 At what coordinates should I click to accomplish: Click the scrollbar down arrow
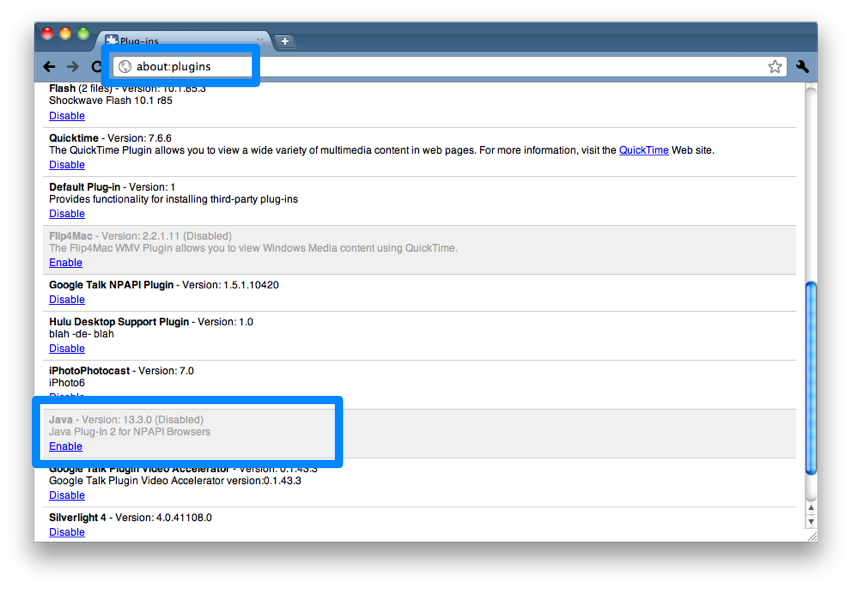pos(811,522)
